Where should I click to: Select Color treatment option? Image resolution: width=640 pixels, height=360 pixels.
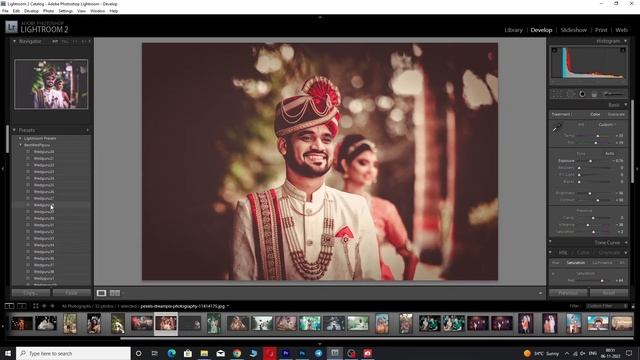click(595, 114)
